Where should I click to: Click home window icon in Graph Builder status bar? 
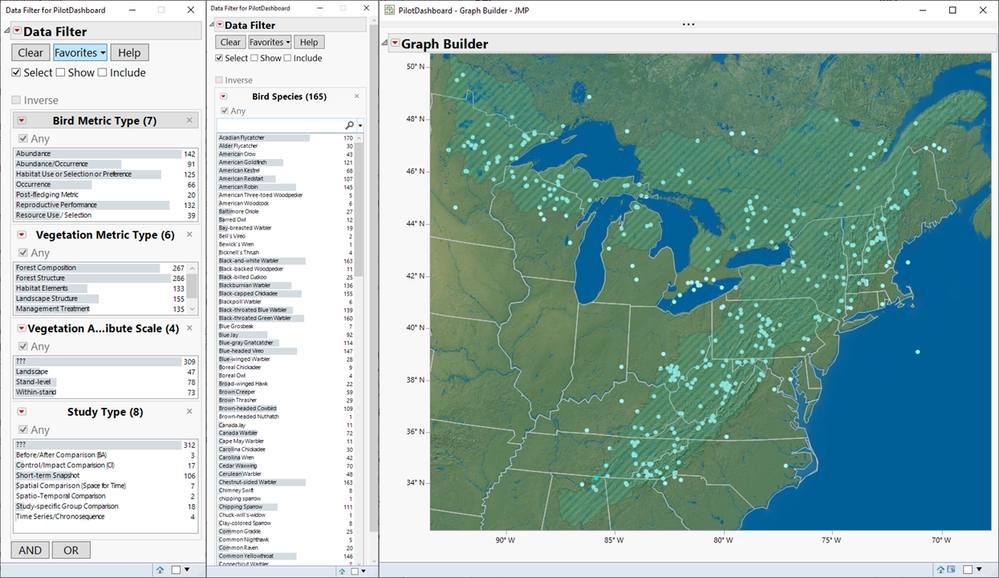click(940, 569)
